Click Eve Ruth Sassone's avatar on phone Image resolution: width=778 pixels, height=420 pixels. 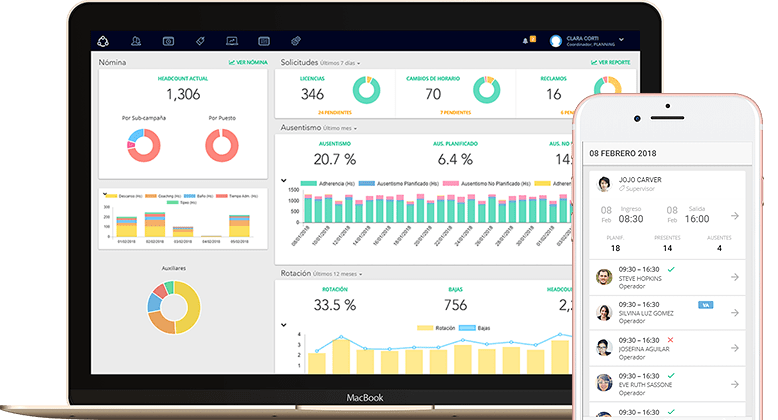tap(604, 383)
